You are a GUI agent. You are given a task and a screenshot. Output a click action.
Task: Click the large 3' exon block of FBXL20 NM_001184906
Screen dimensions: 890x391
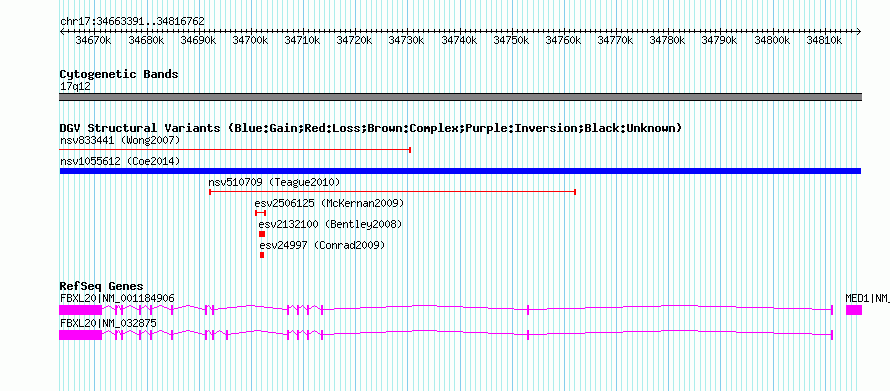[81, 310]
